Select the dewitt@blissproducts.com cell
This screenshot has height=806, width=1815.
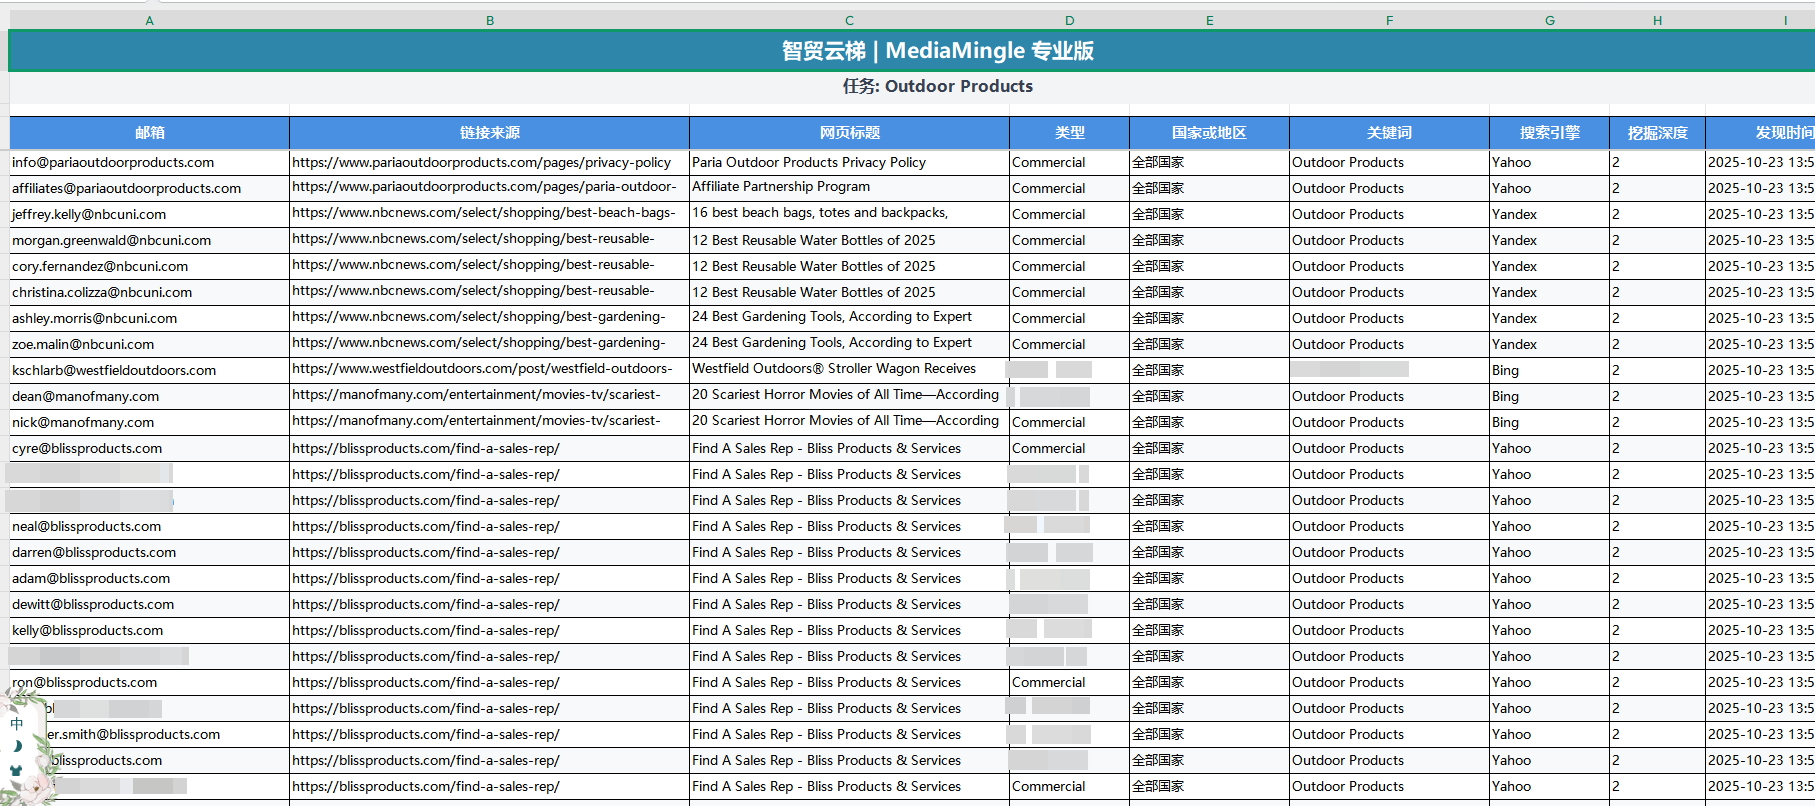[150, 604]
